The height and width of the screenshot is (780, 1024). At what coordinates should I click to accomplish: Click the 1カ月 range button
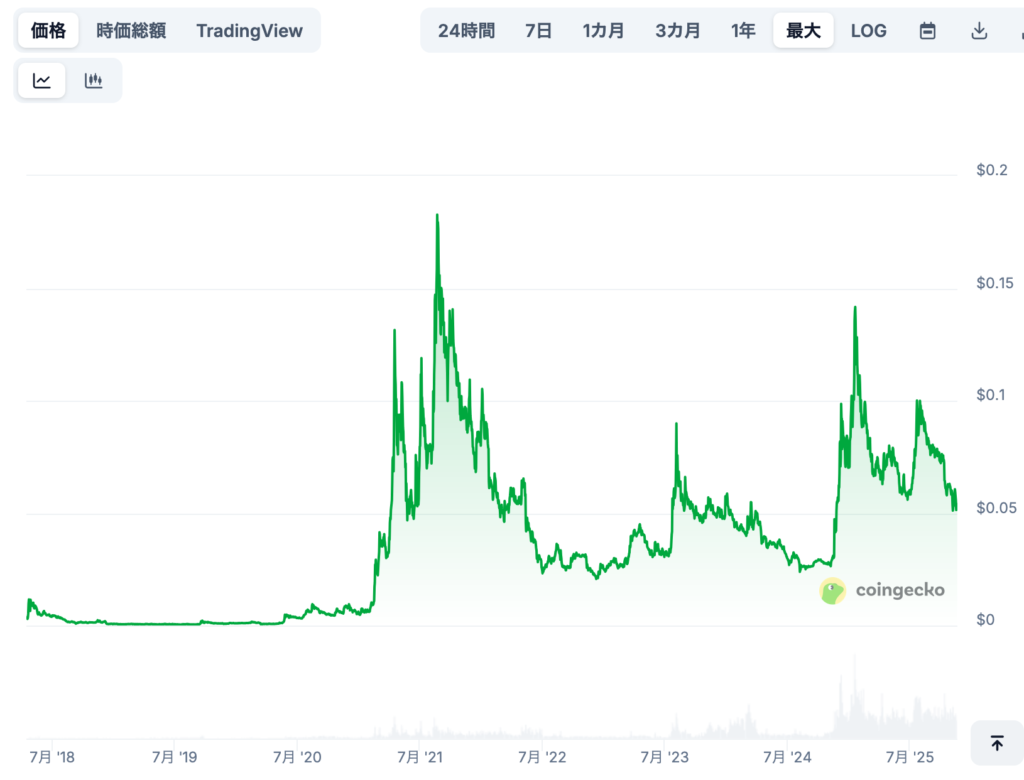click(603, 30)
